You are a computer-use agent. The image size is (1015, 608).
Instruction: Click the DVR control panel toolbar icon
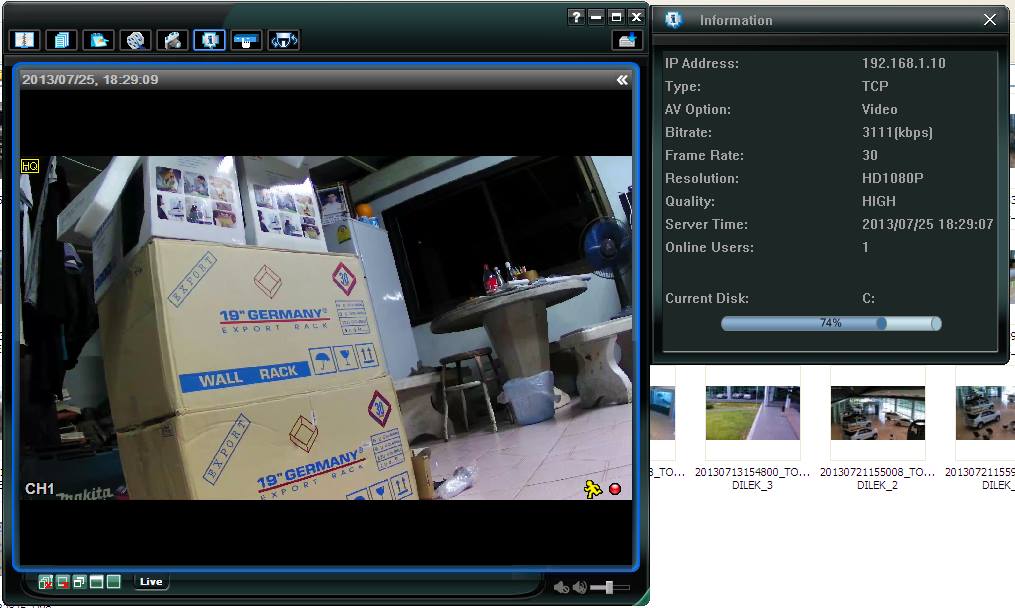pyautogui.click(x=247, y=40)
